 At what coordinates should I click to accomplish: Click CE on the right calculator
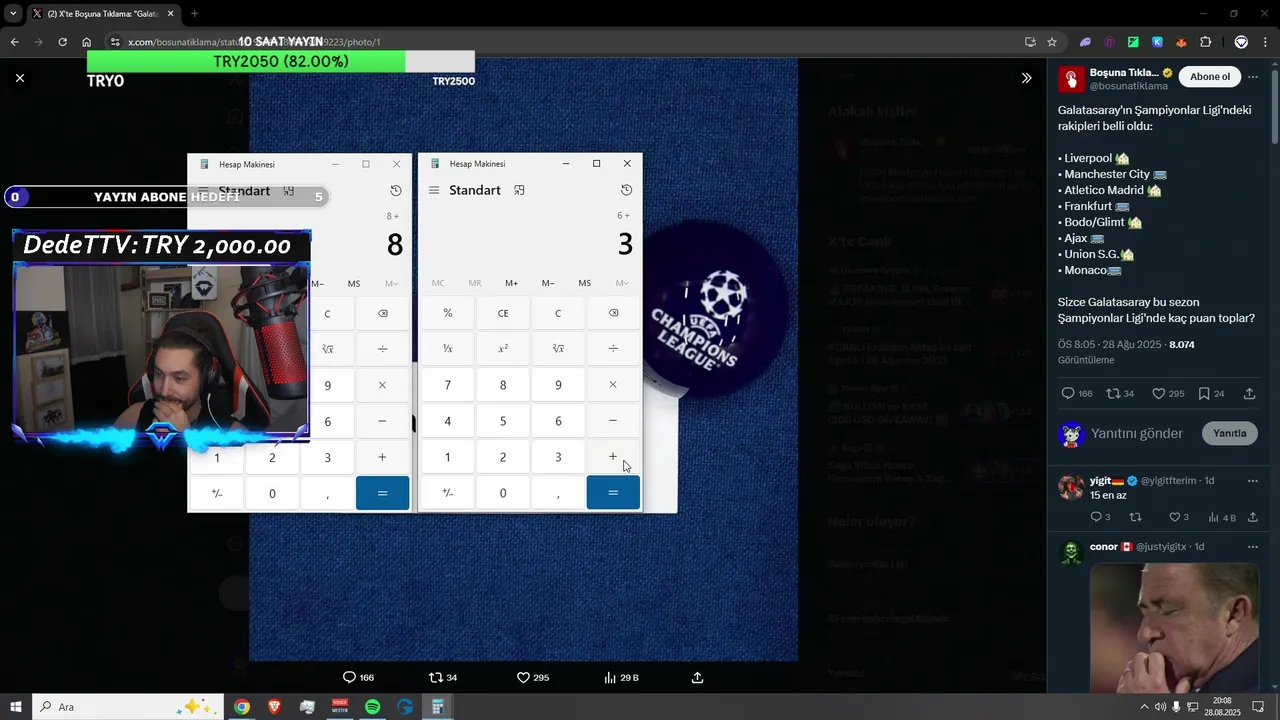(503, 313)
